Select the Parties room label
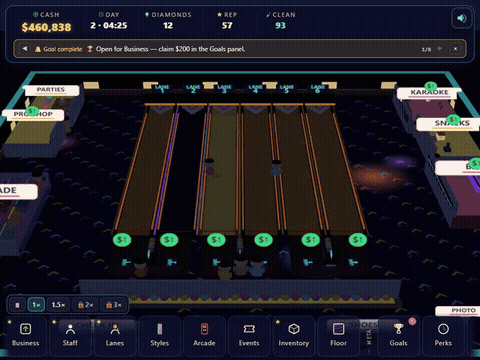The width and height of the screenshot is (480, 360). click(51, 90)
